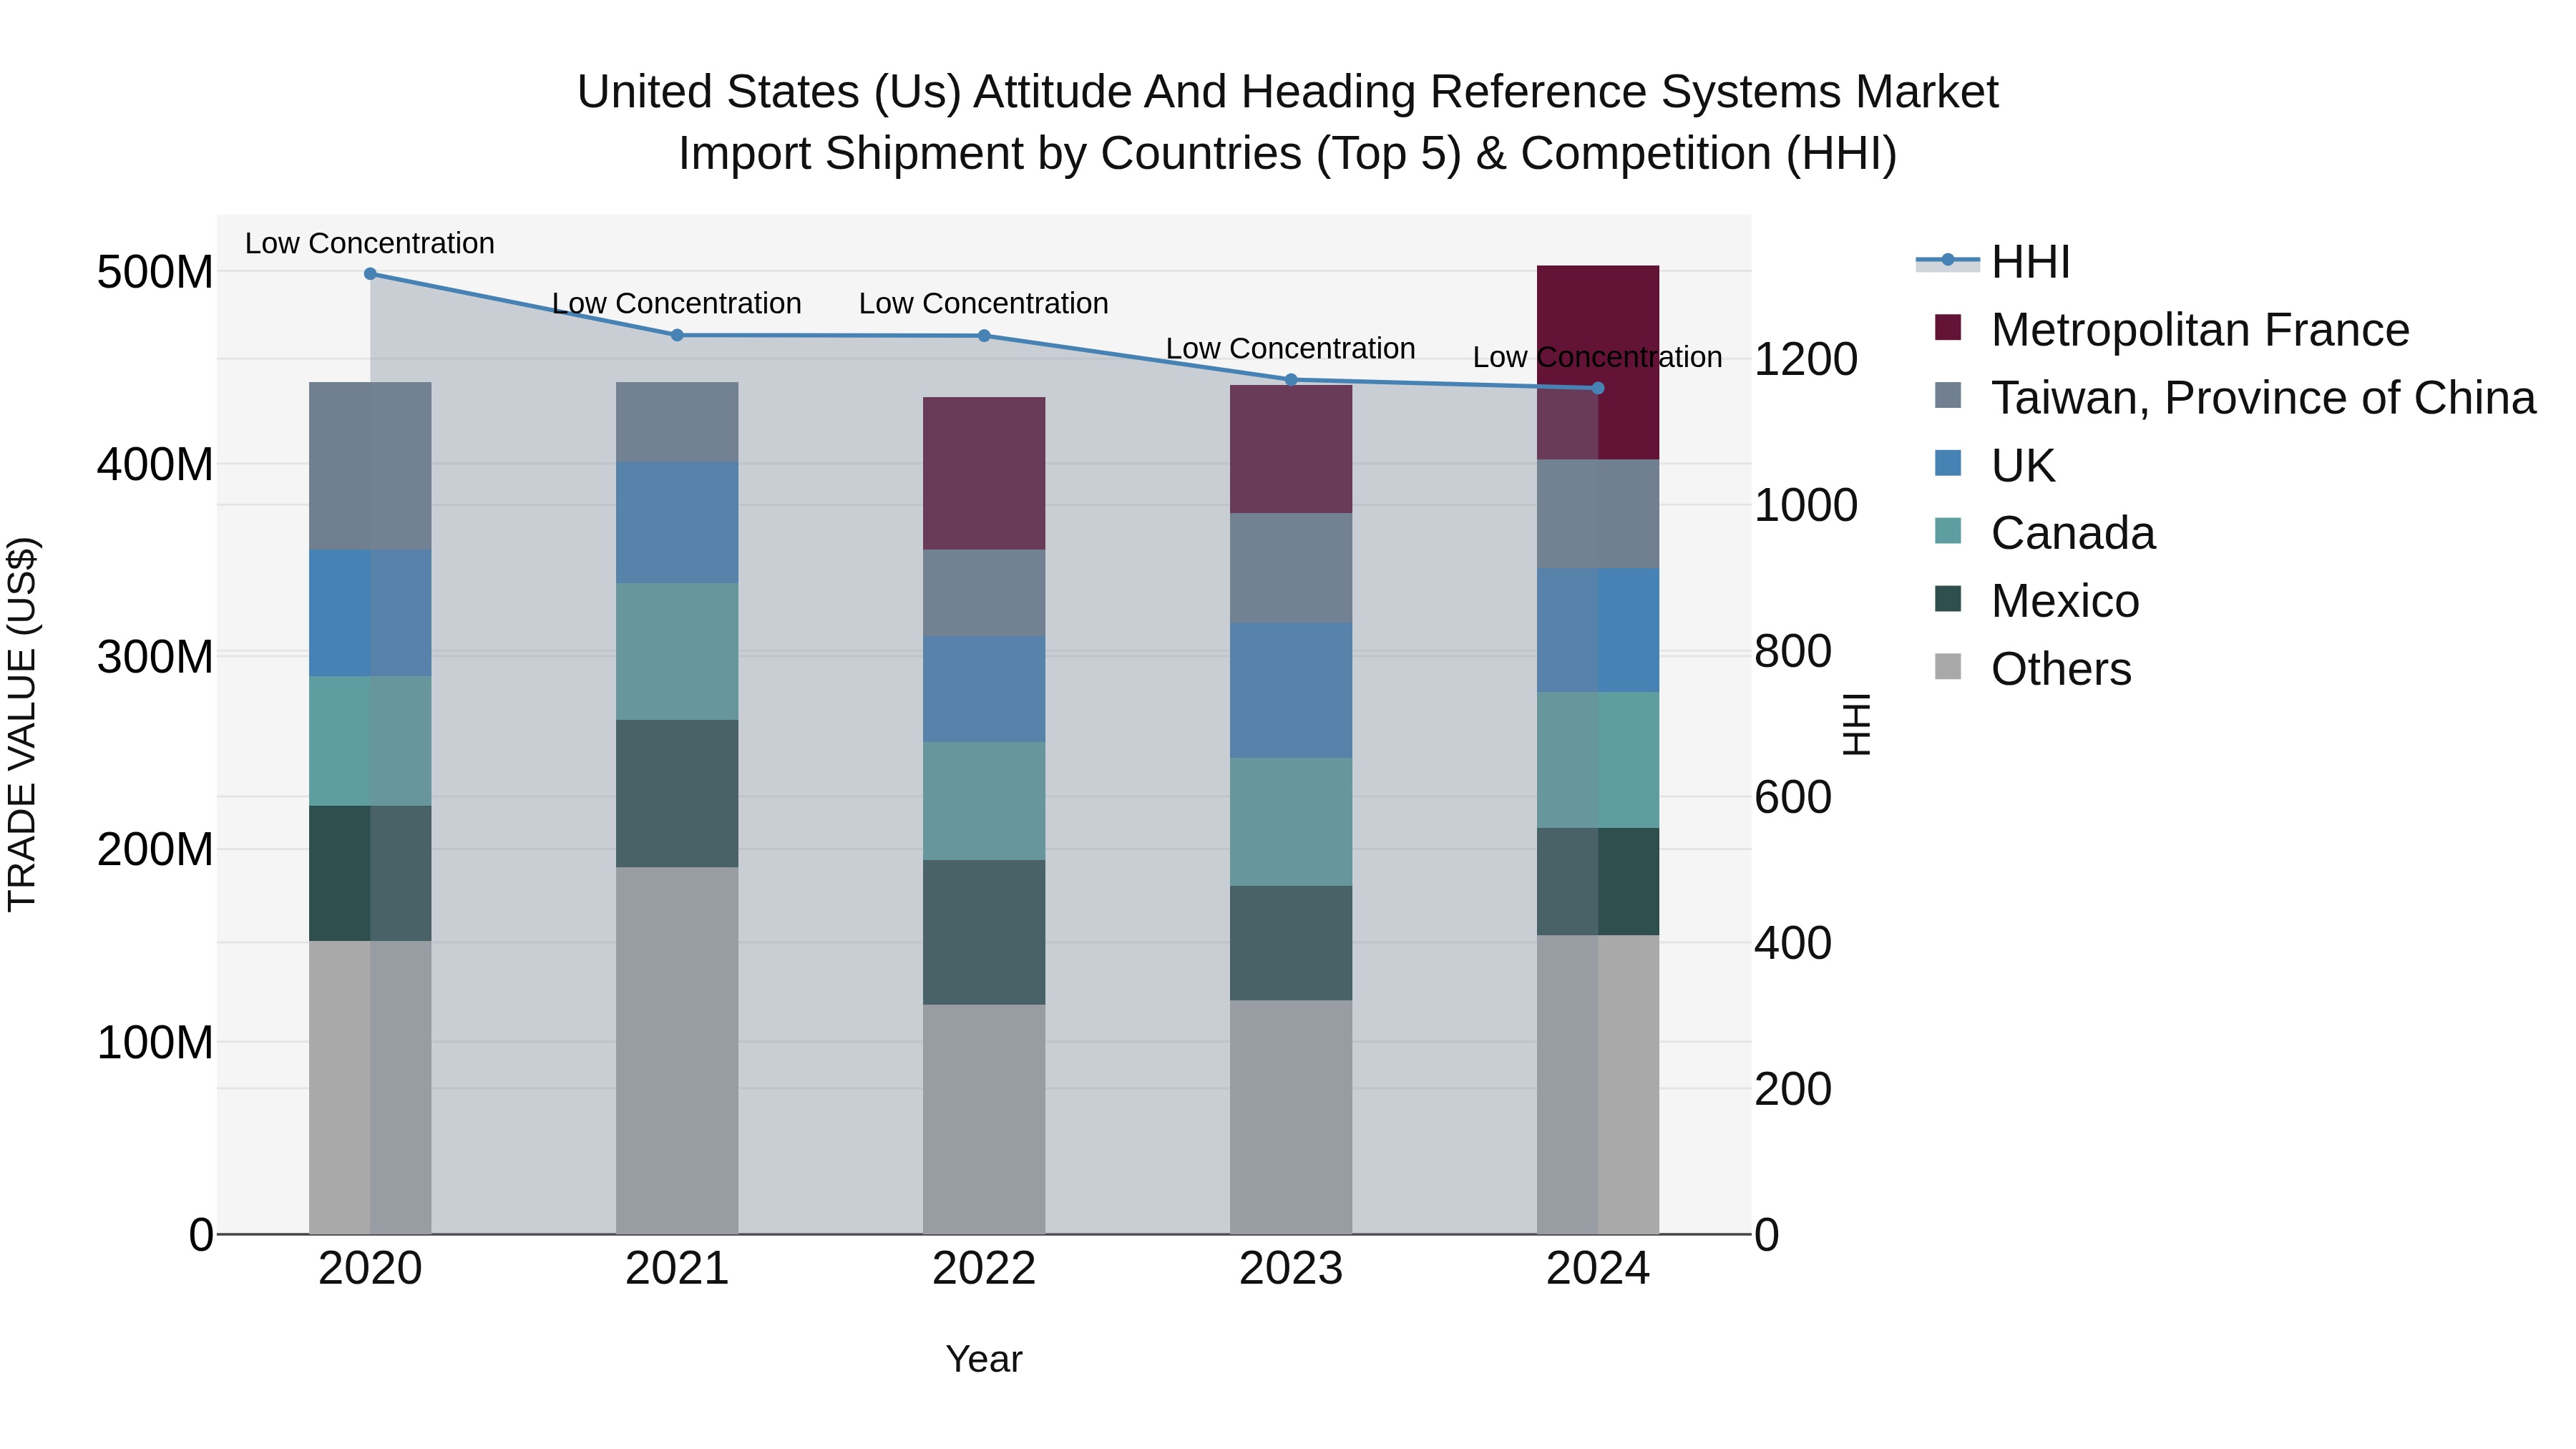Click the 2020 x-axis label

click(370, 1269)
